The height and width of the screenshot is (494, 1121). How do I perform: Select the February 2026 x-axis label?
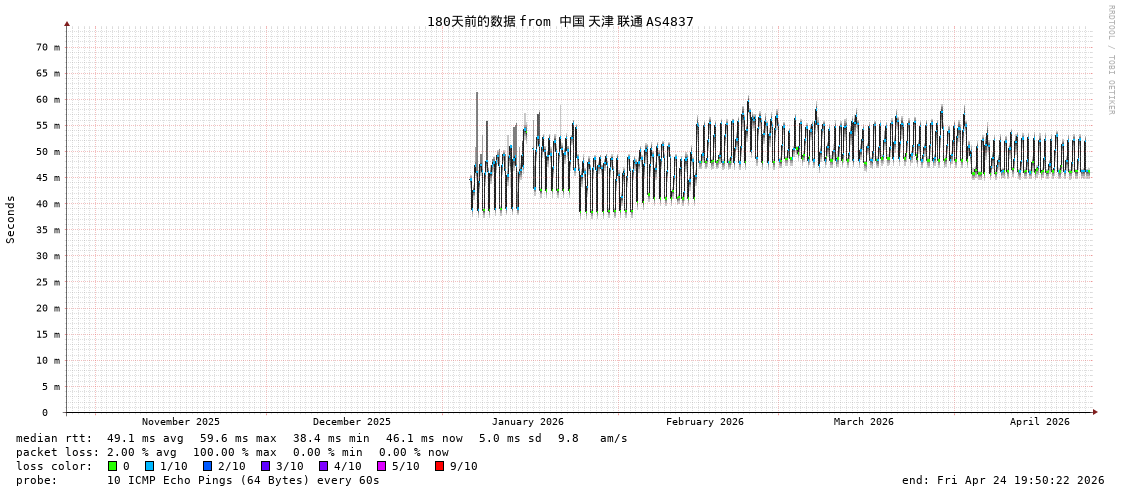(x=705, y=422)
